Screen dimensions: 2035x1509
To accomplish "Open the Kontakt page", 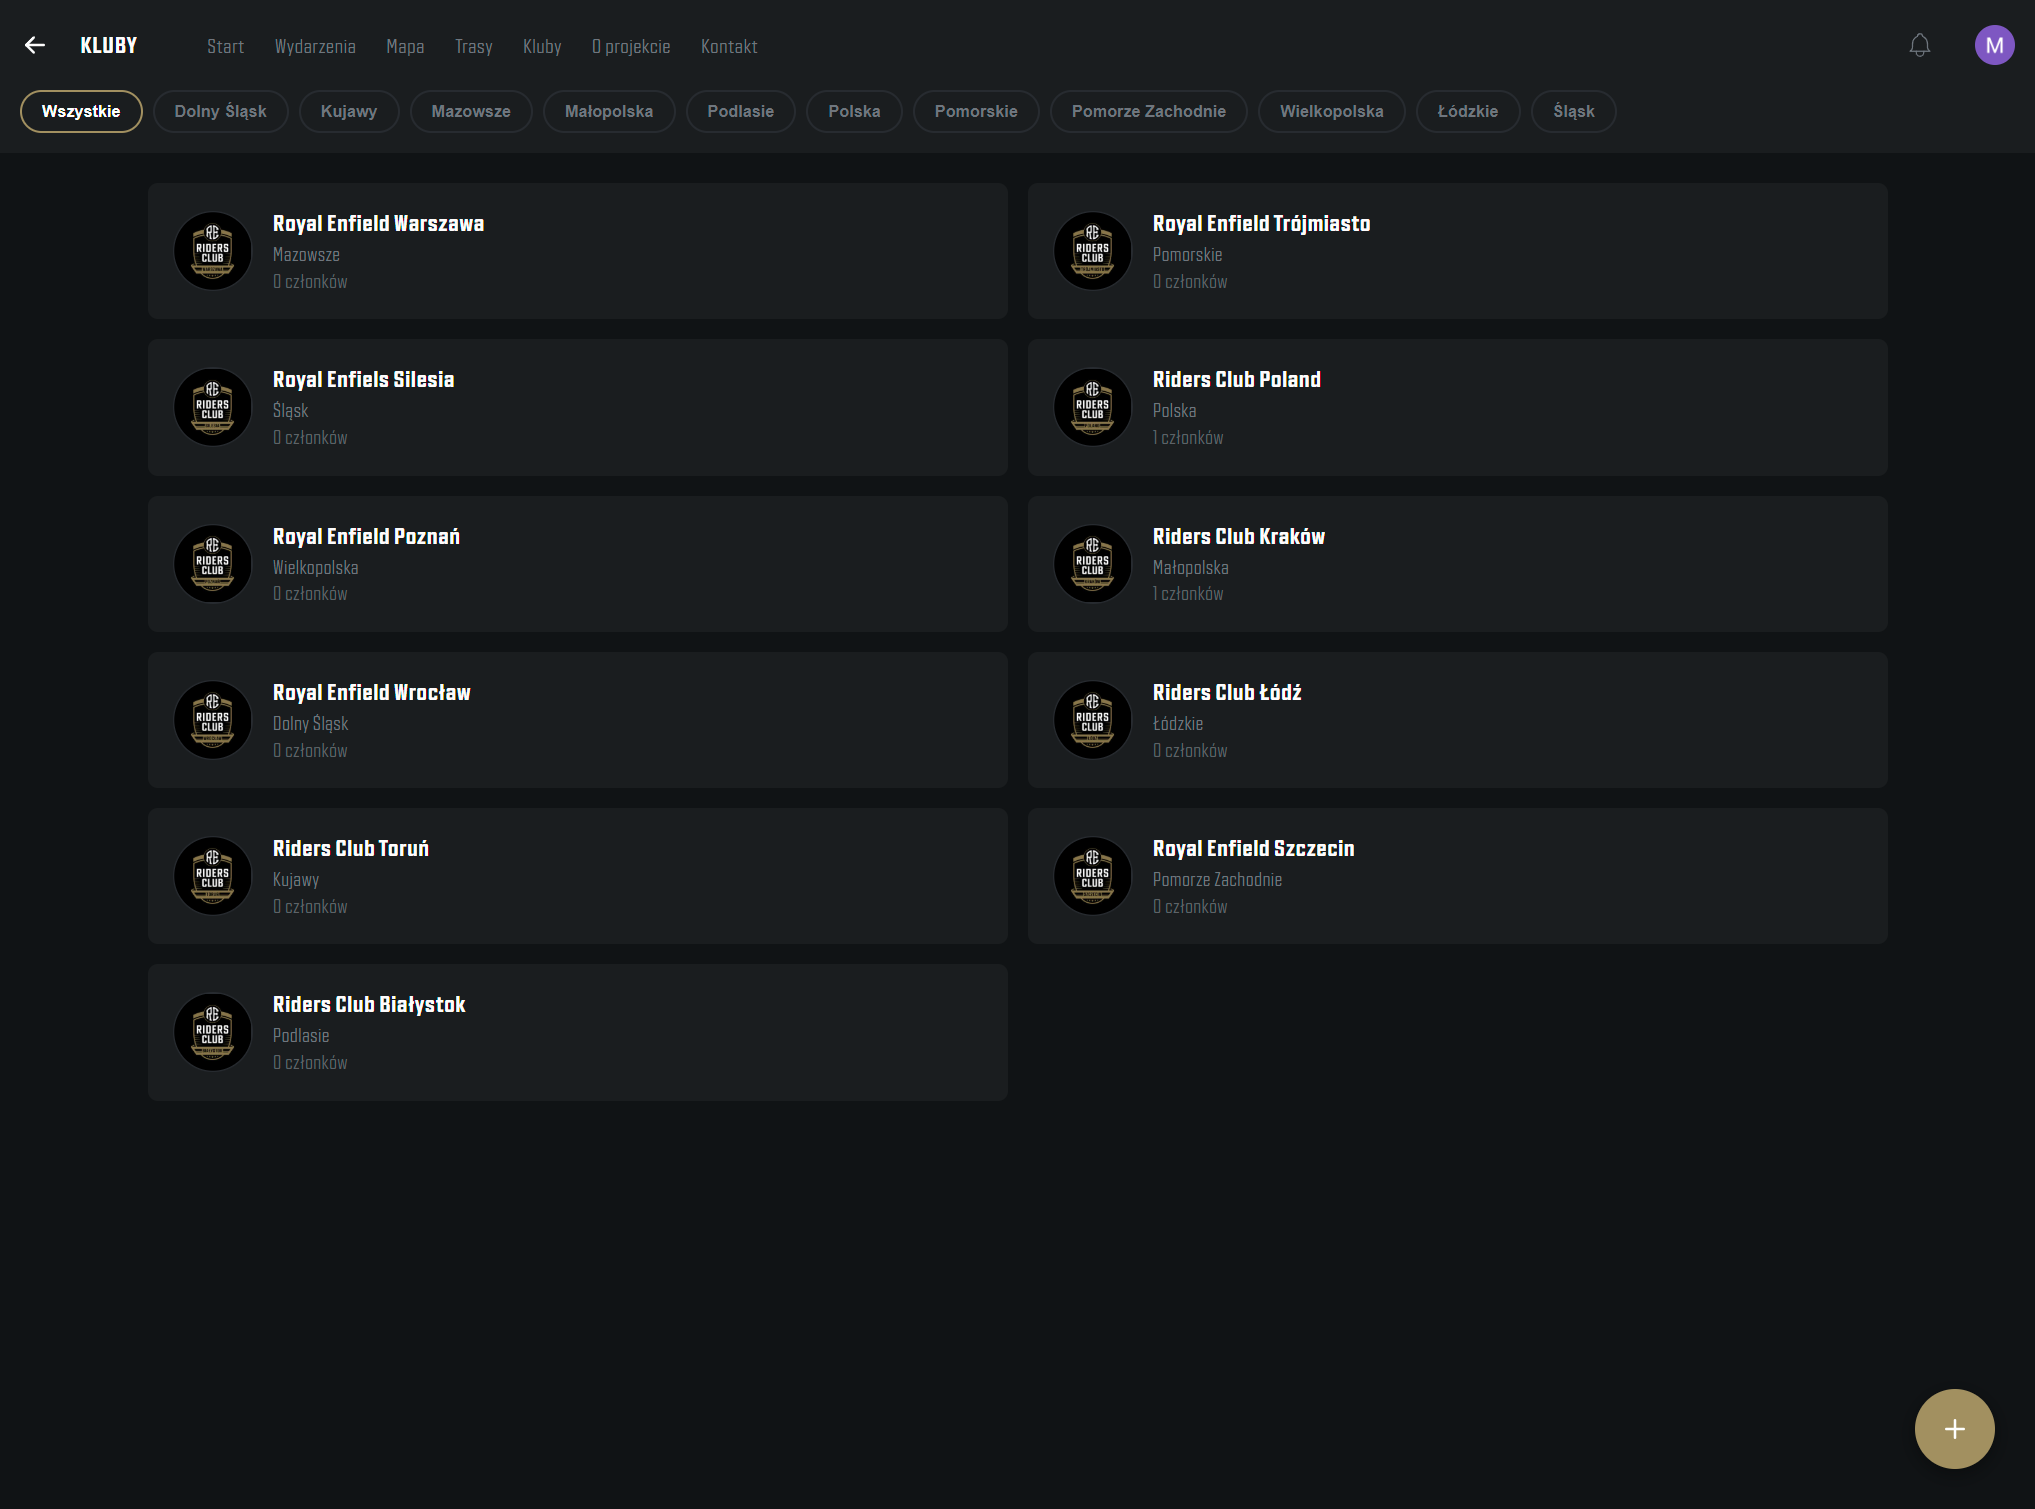I will (729, 46).
